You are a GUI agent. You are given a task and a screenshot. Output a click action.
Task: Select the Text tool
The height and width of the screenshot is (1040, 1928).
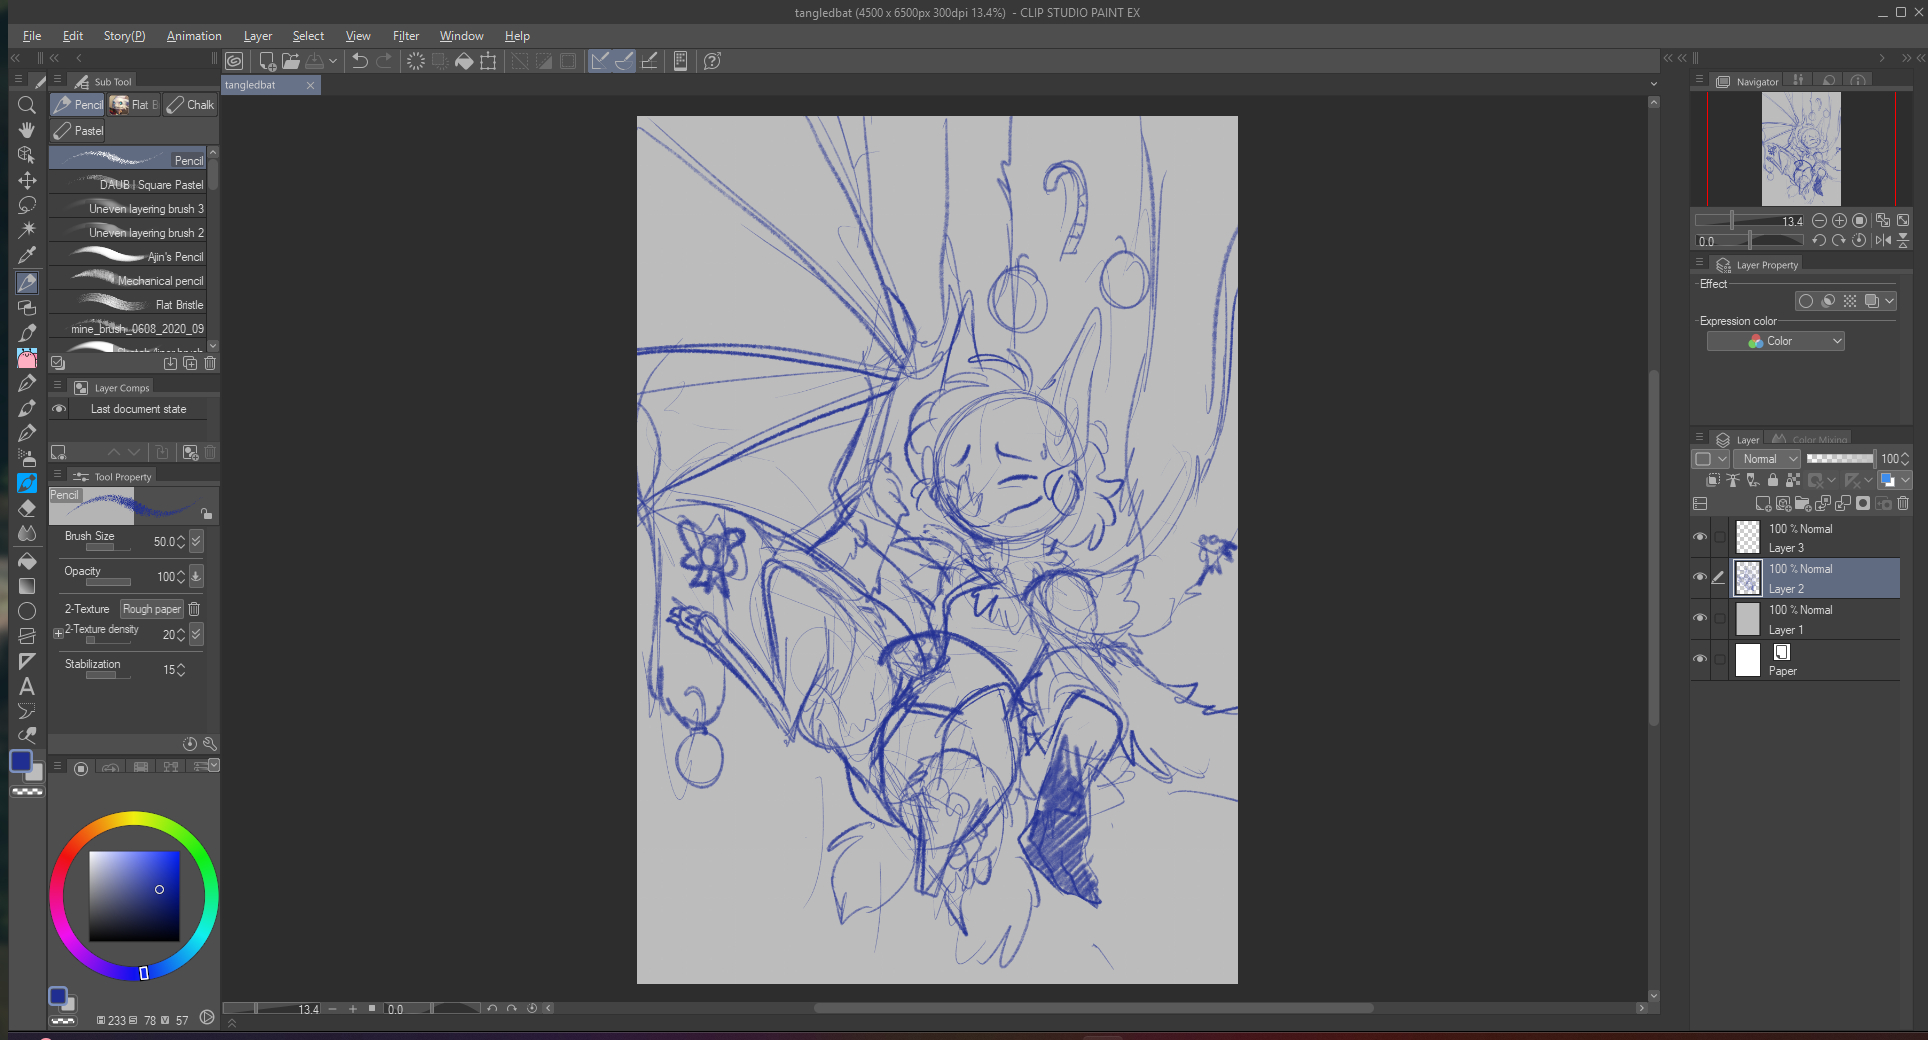(27, 686)
